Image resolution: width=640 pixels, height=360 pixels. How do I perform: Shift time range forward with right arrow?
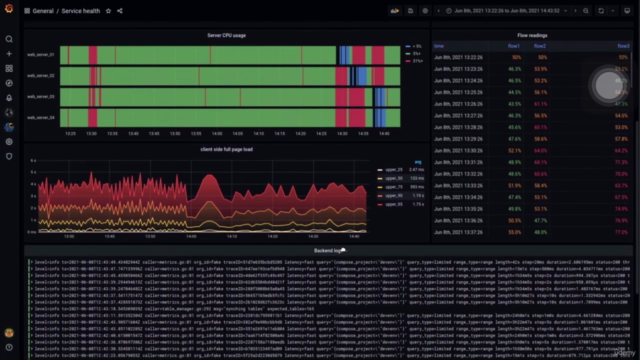click(576, 11)
